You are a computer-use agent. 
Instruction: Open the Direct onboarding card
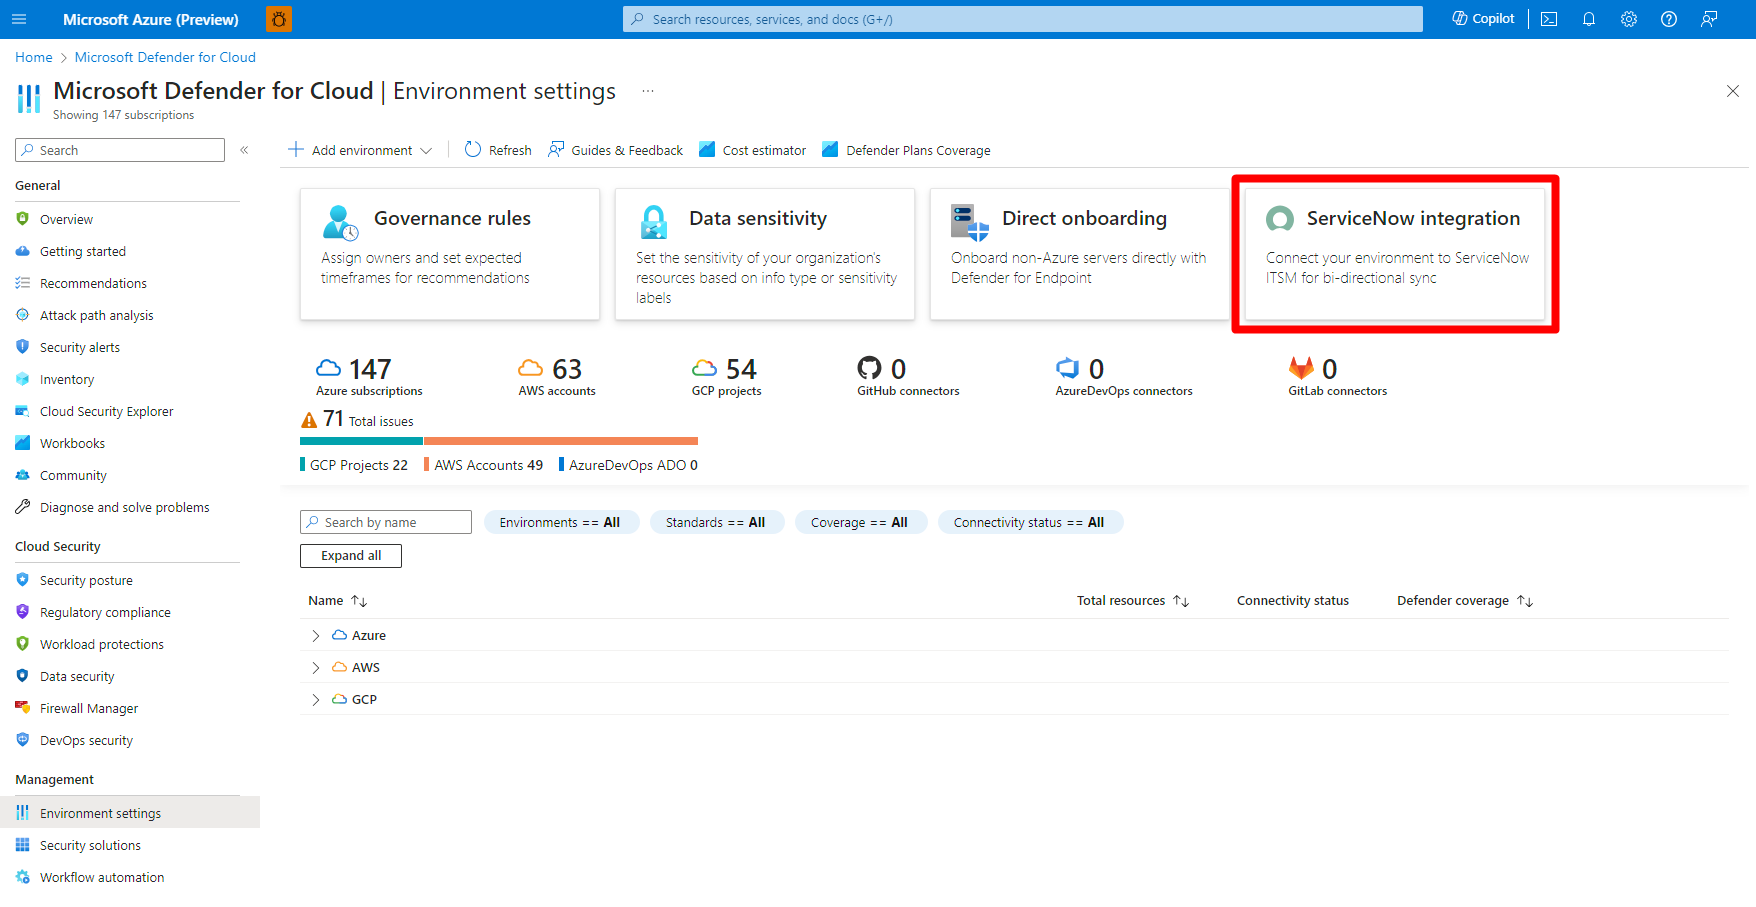pyautogui.click(x=1080, y=254)
